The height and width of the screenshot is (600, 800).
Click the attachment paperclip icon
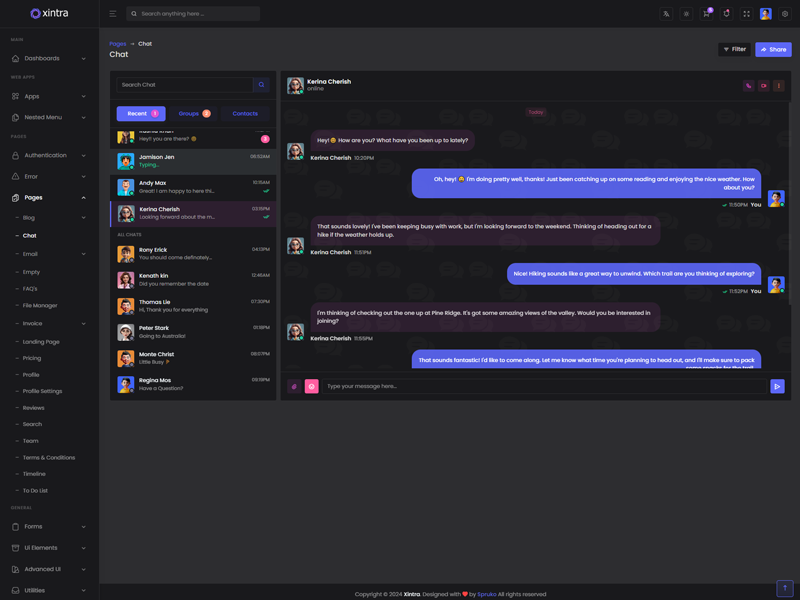coord(294,386)
